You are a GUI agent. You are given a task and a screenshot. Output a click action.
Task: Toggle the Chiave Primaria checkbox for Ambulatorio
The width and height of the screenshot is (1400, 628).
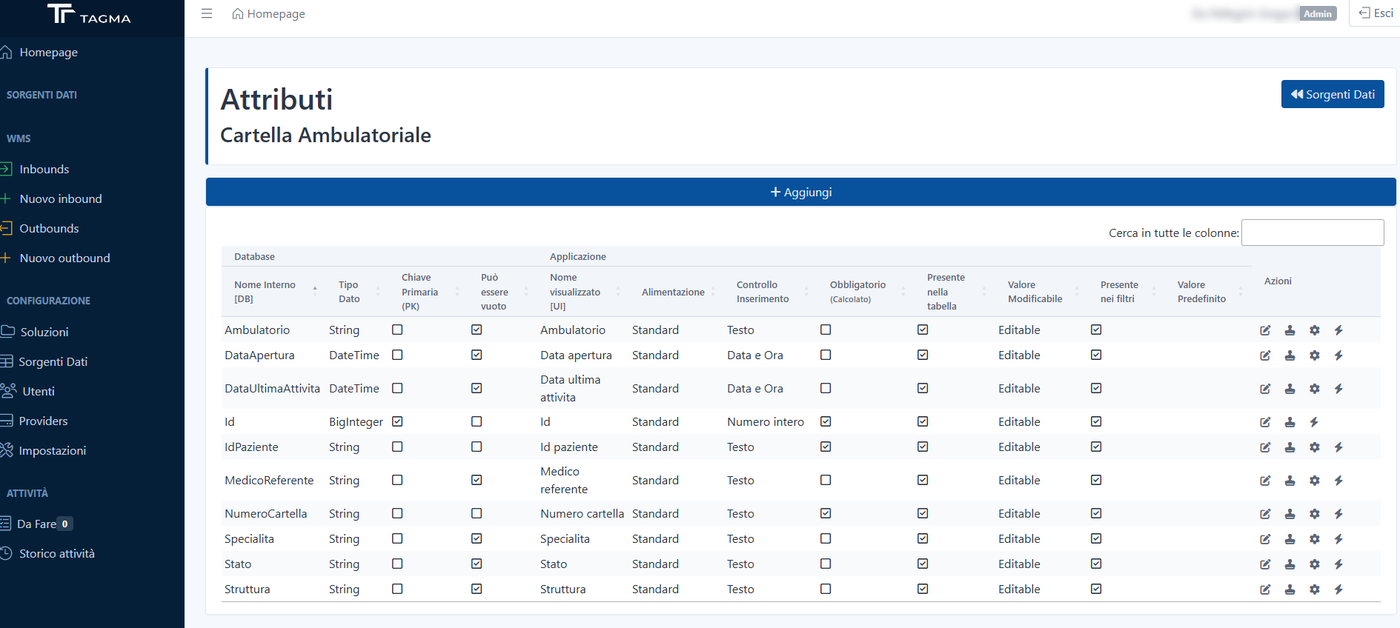pyautogui.click(x=398, y=329)
